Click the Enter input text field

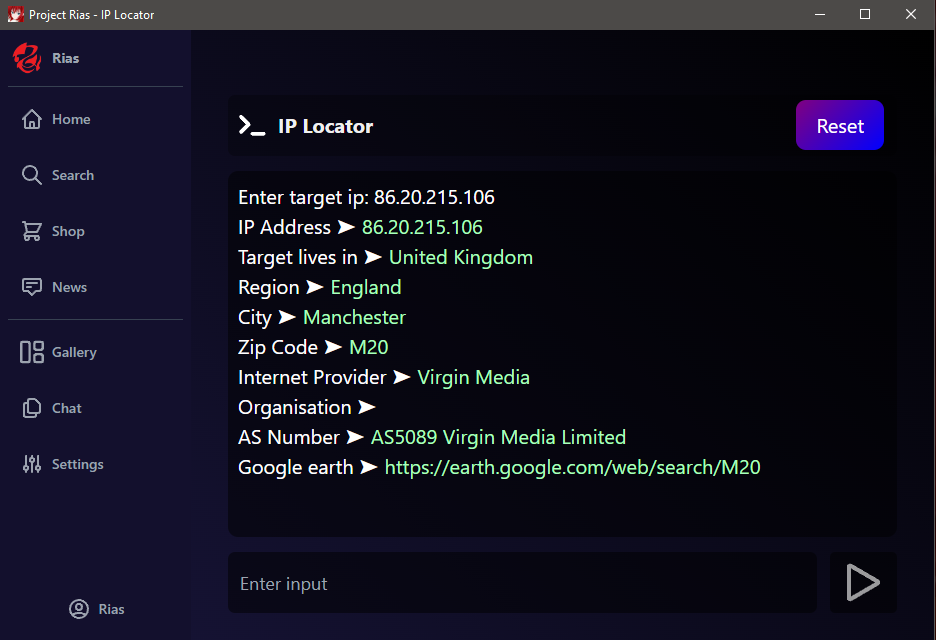click(x=522, y=583)
